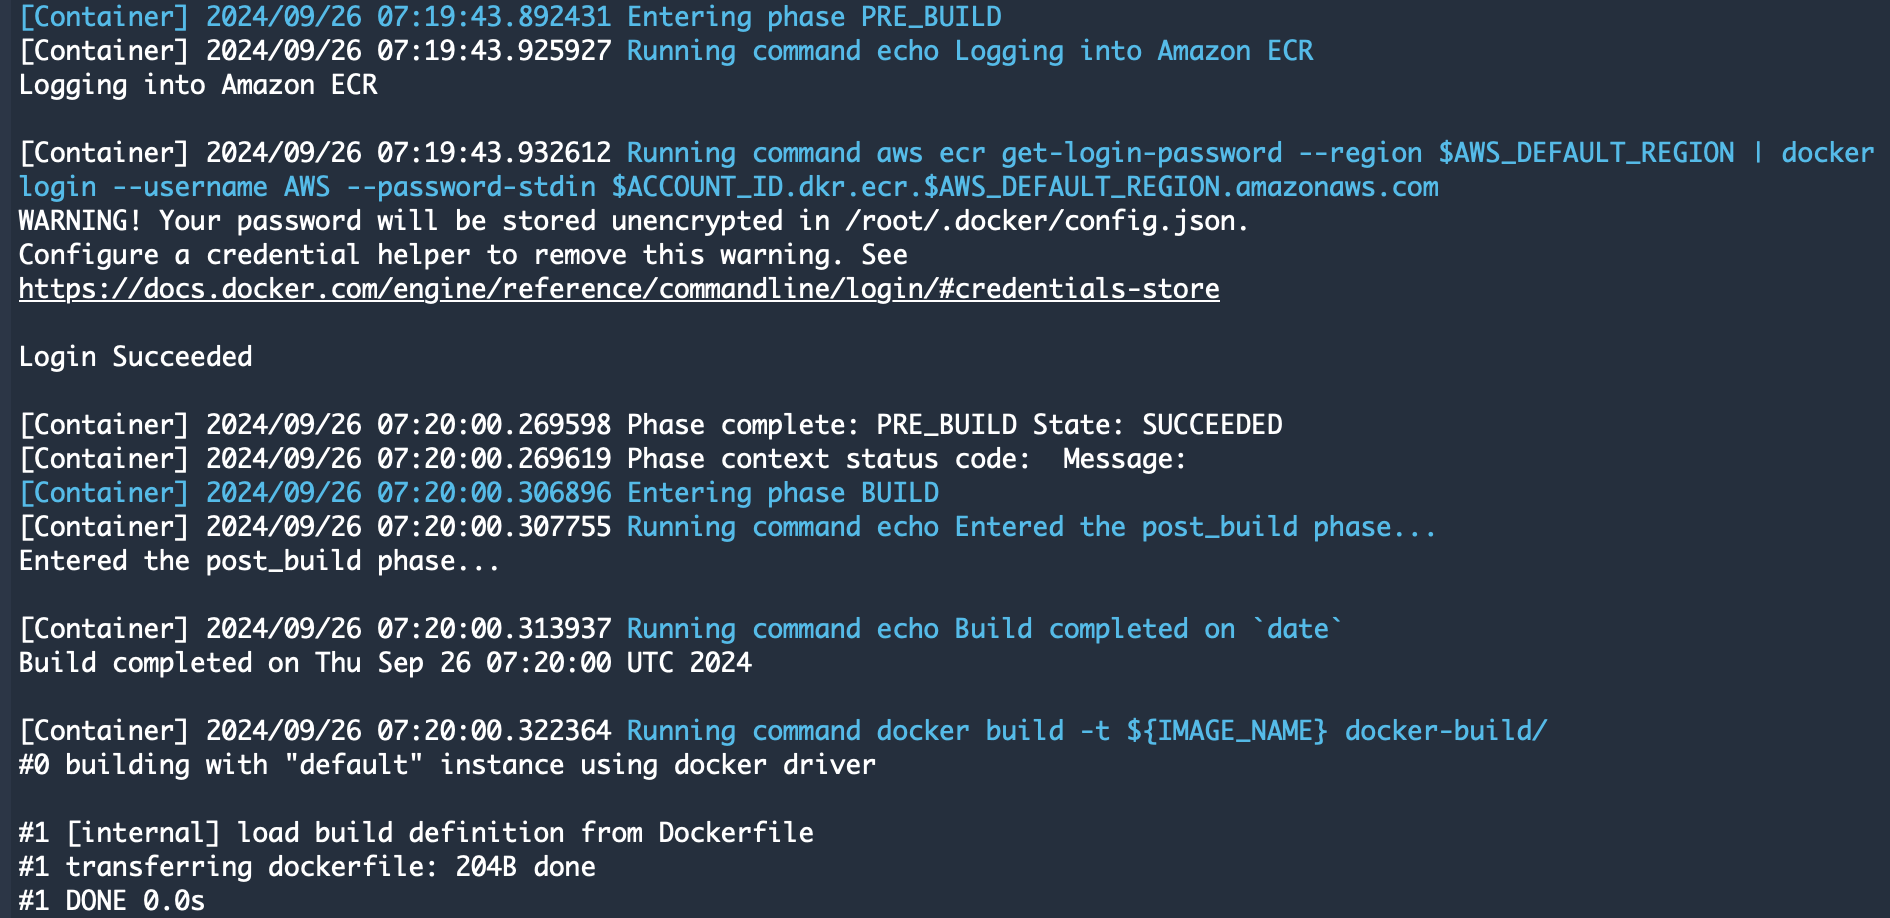1890x918 pixels.
Task: Click the '#1 DONE 0.0s' line
Action: coord(112,901)
